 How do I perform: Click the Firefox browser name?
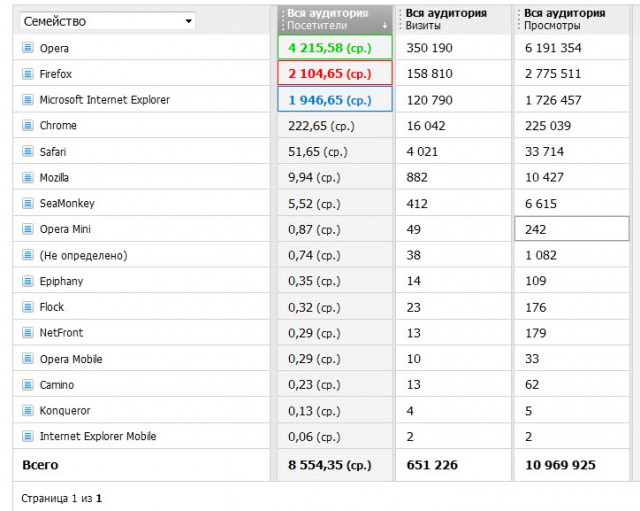56,74
